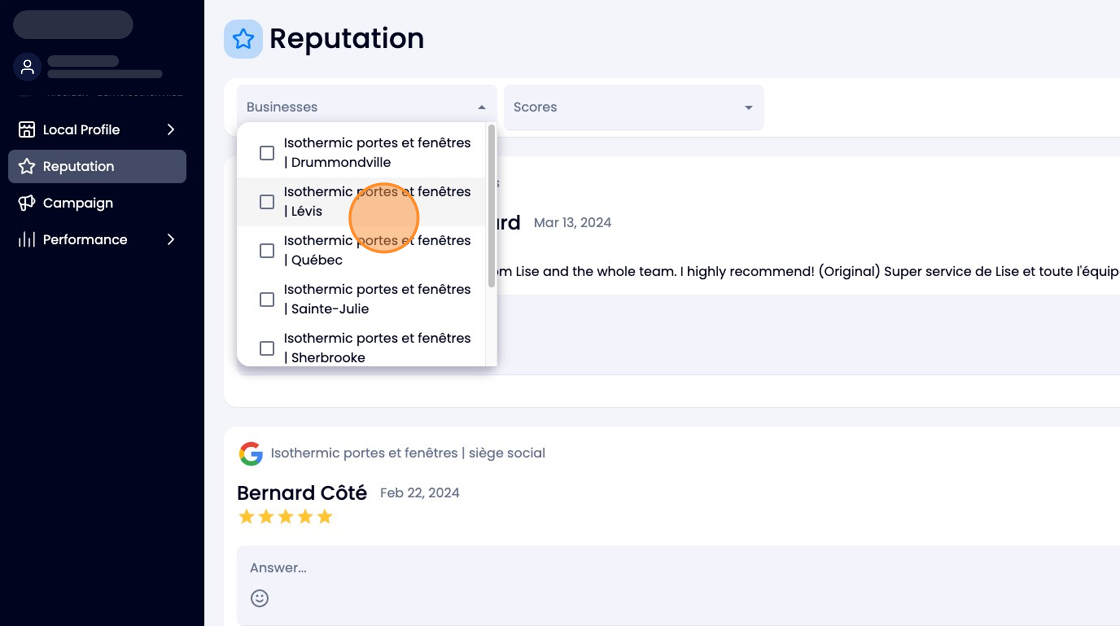Click the Reputation star icon in the sidebar

point(26,167)
